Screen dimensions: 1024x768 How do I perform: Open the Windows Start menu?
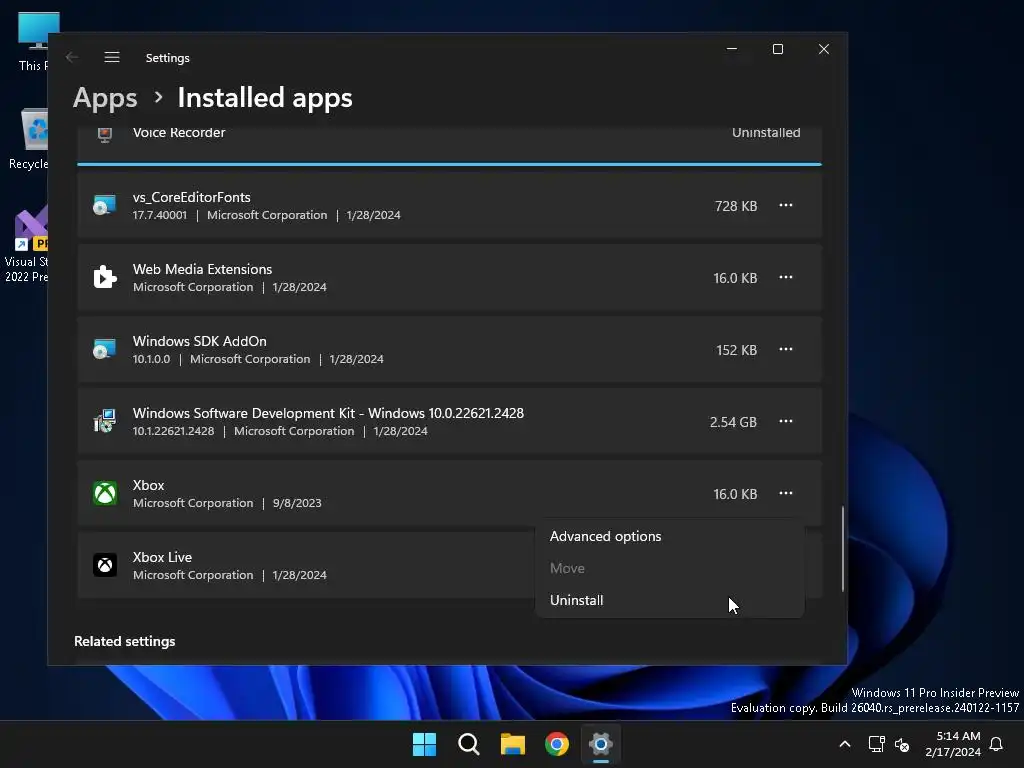(x=424, y=744)
